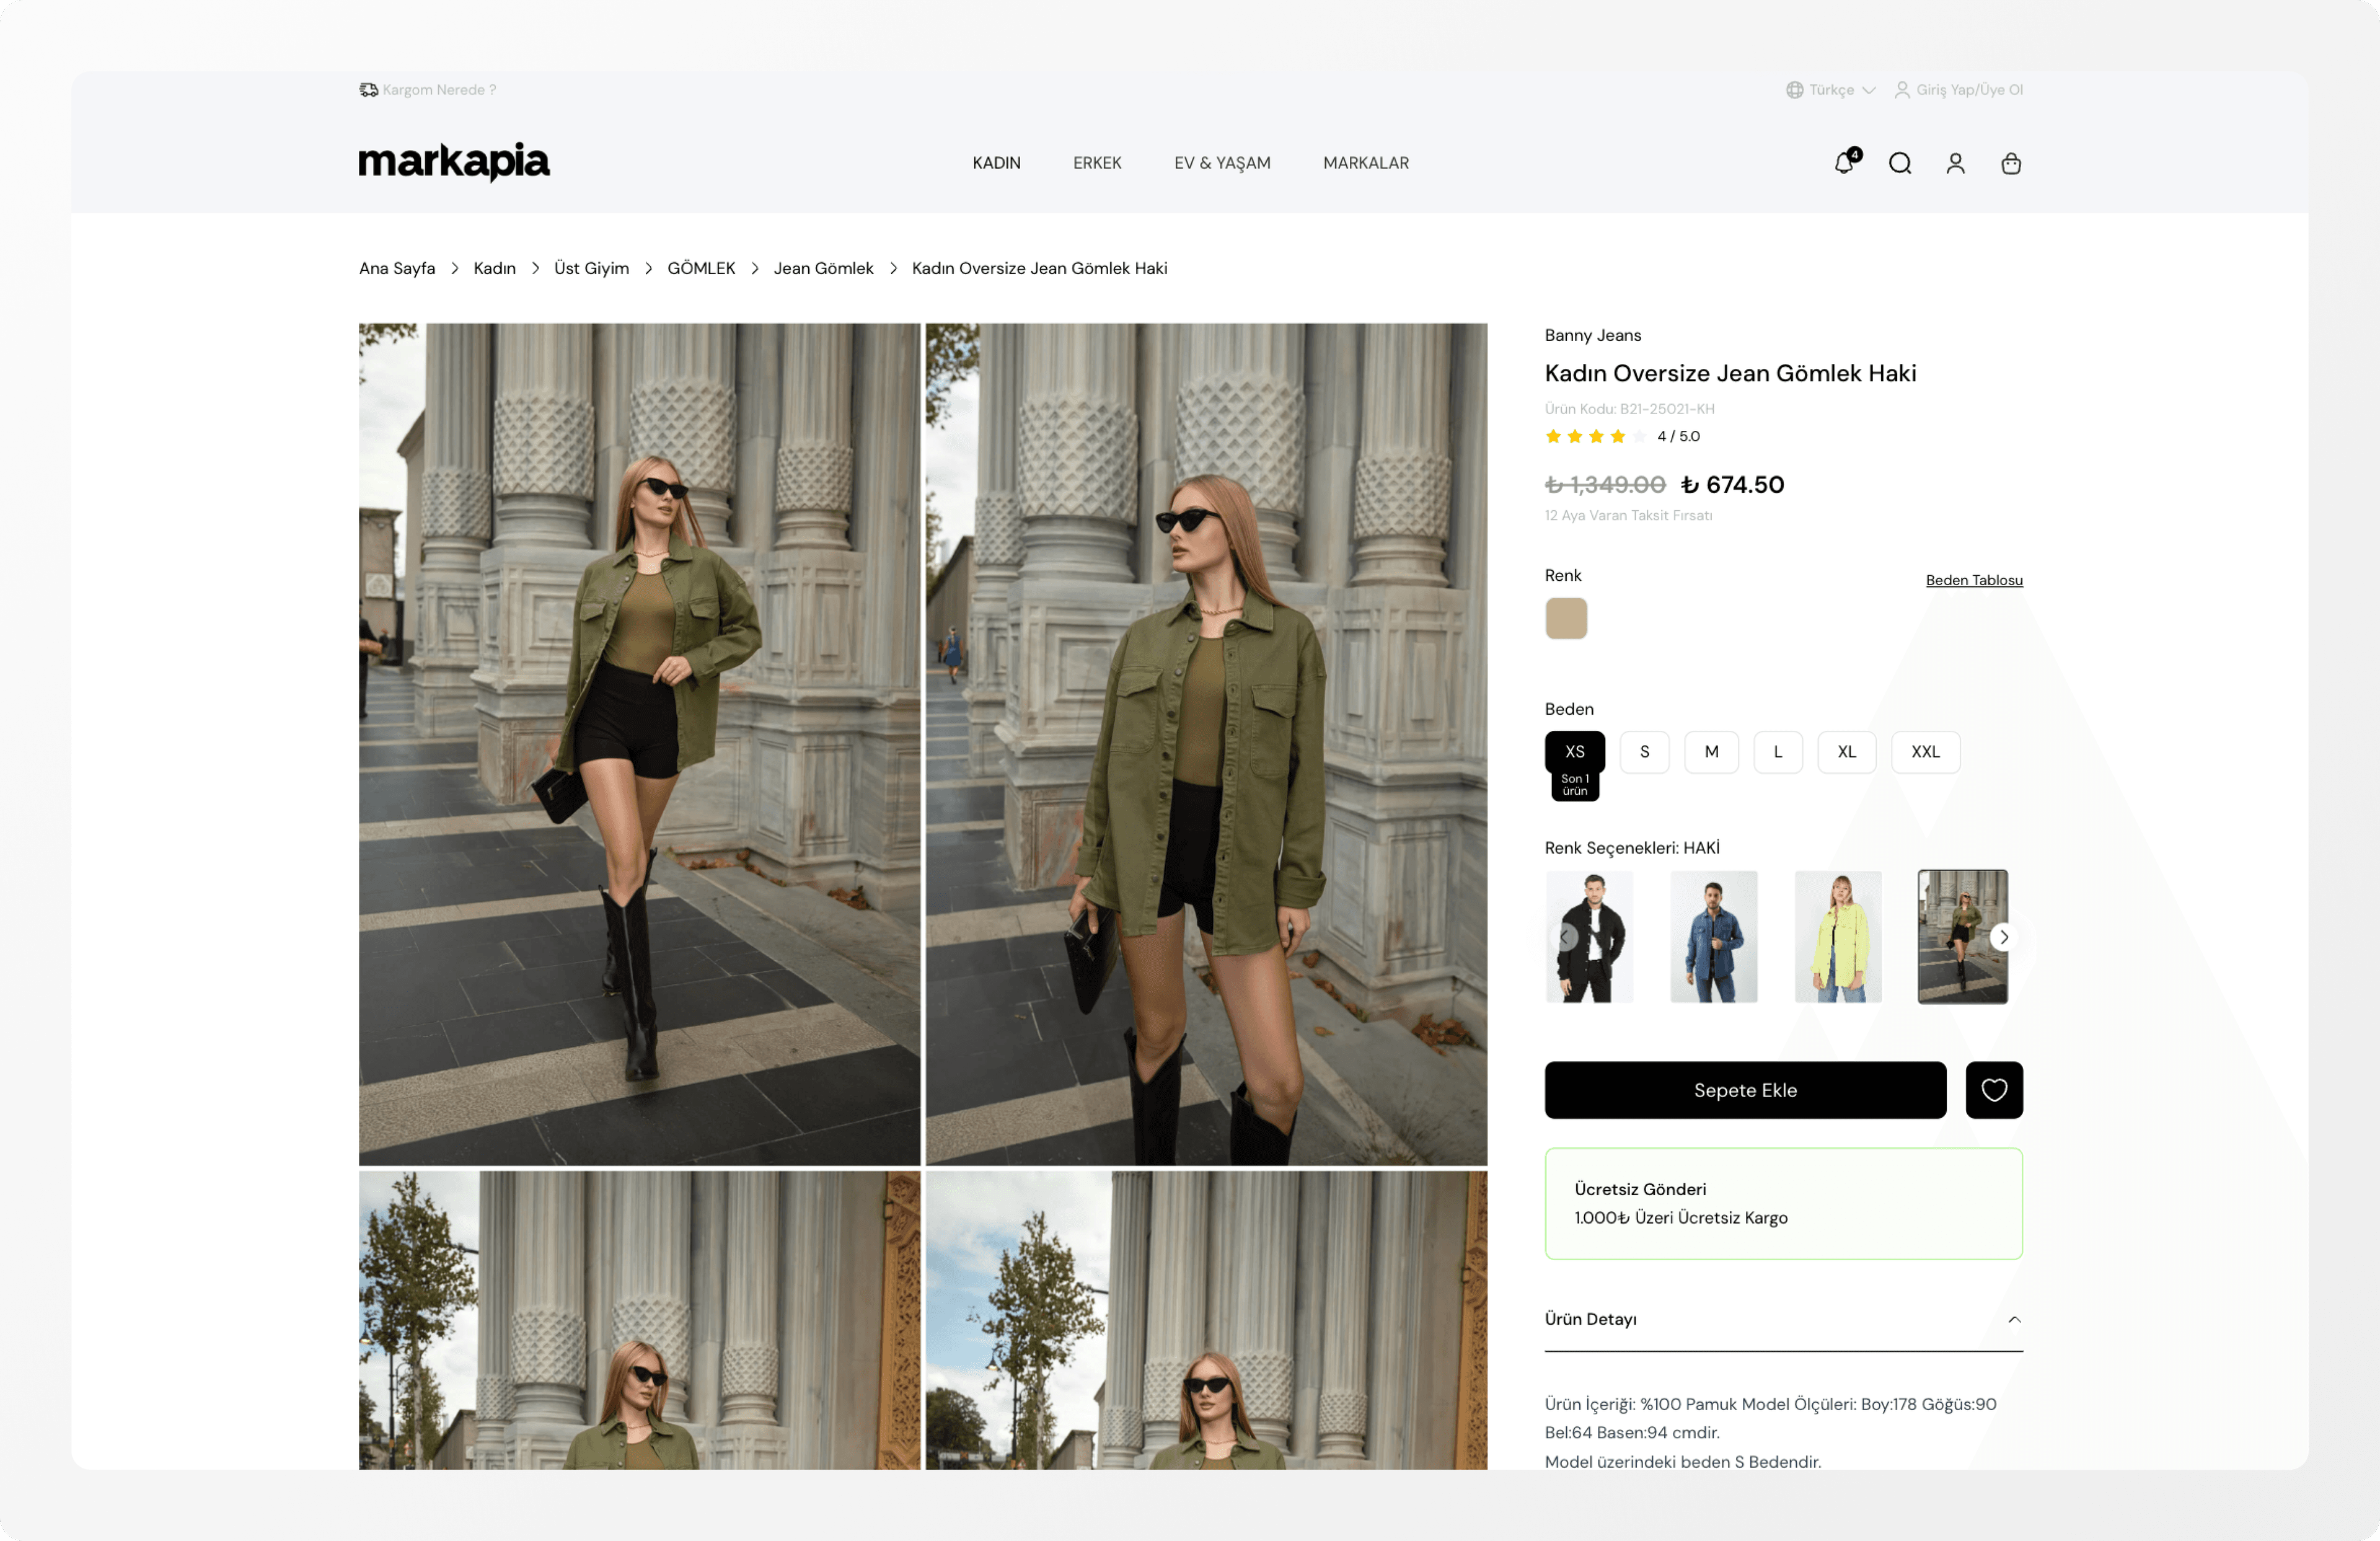
Task: Open the notifications bell icon
Action: click(1844, 163)
